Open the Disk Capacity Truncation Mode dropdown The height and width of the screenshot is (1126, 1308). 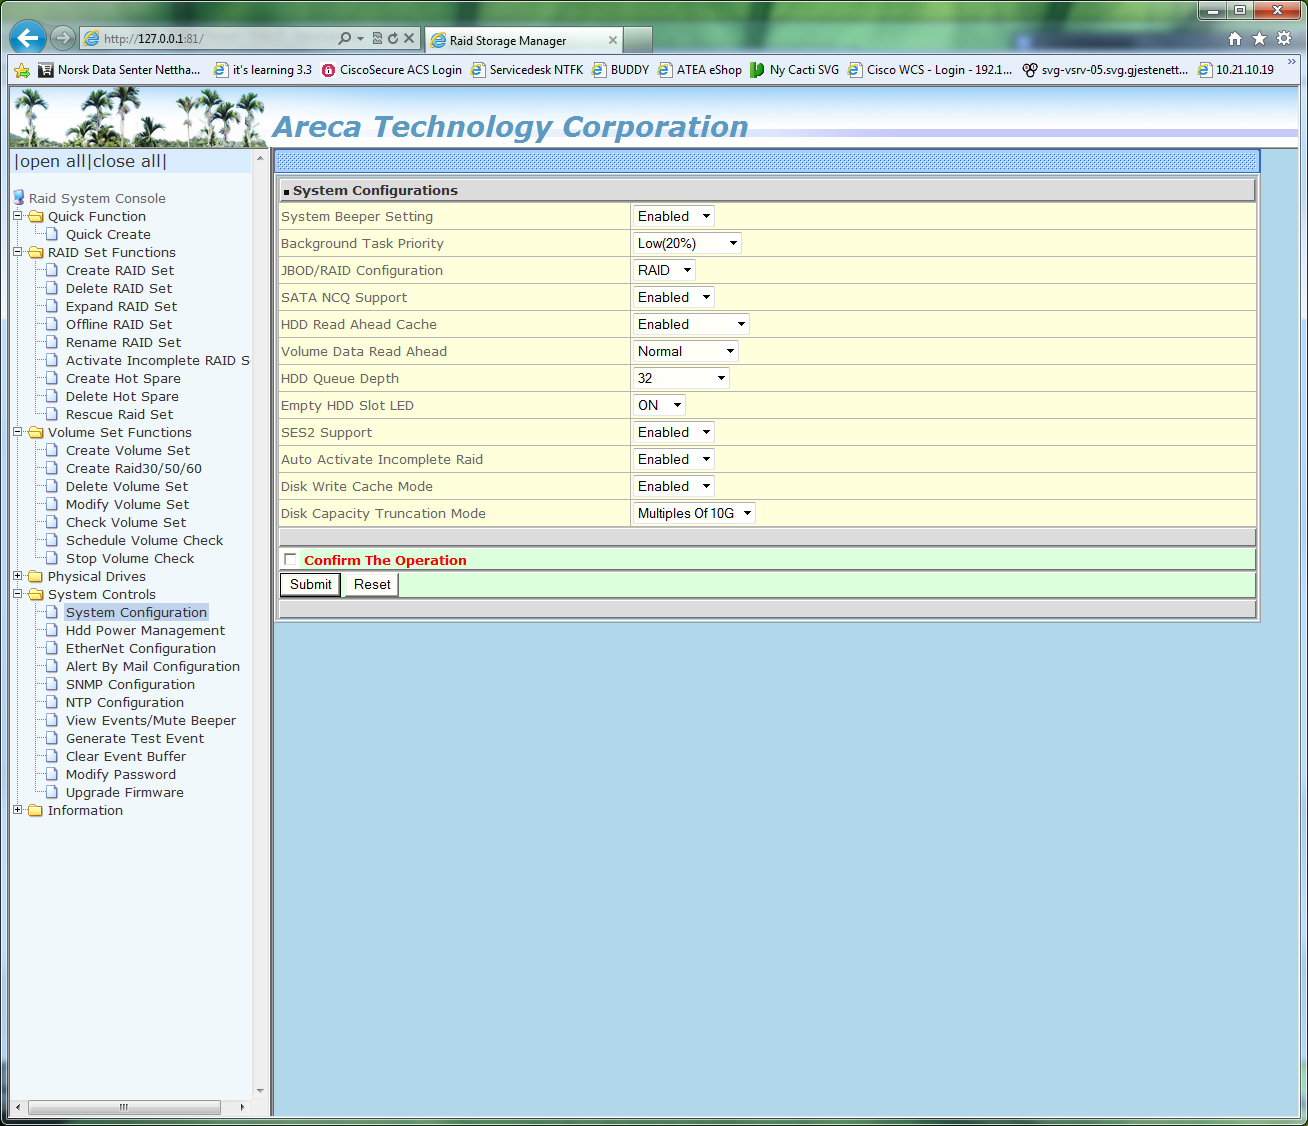[695, 513]
